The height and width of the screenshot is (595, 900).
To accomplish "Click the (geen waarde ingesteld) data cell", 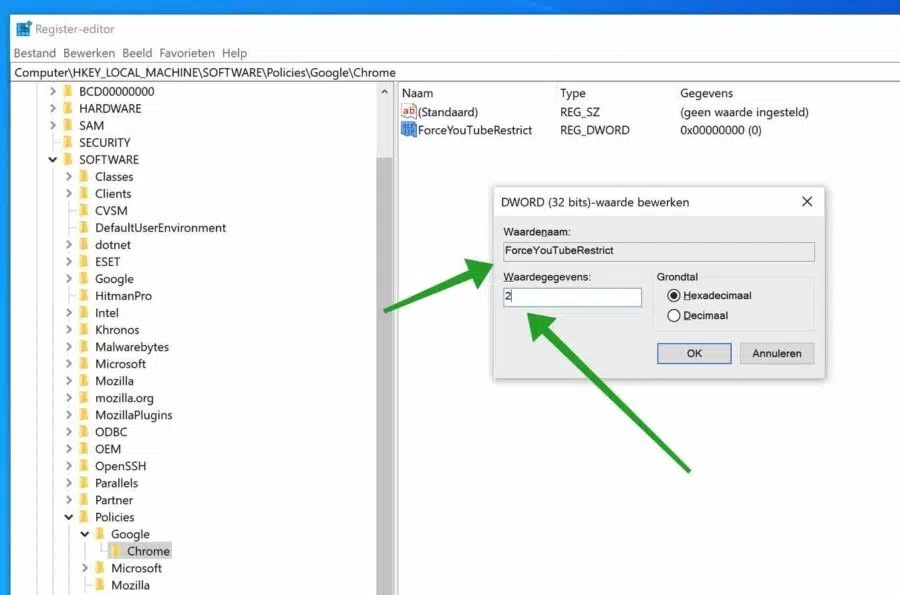I will pos(744,112).
